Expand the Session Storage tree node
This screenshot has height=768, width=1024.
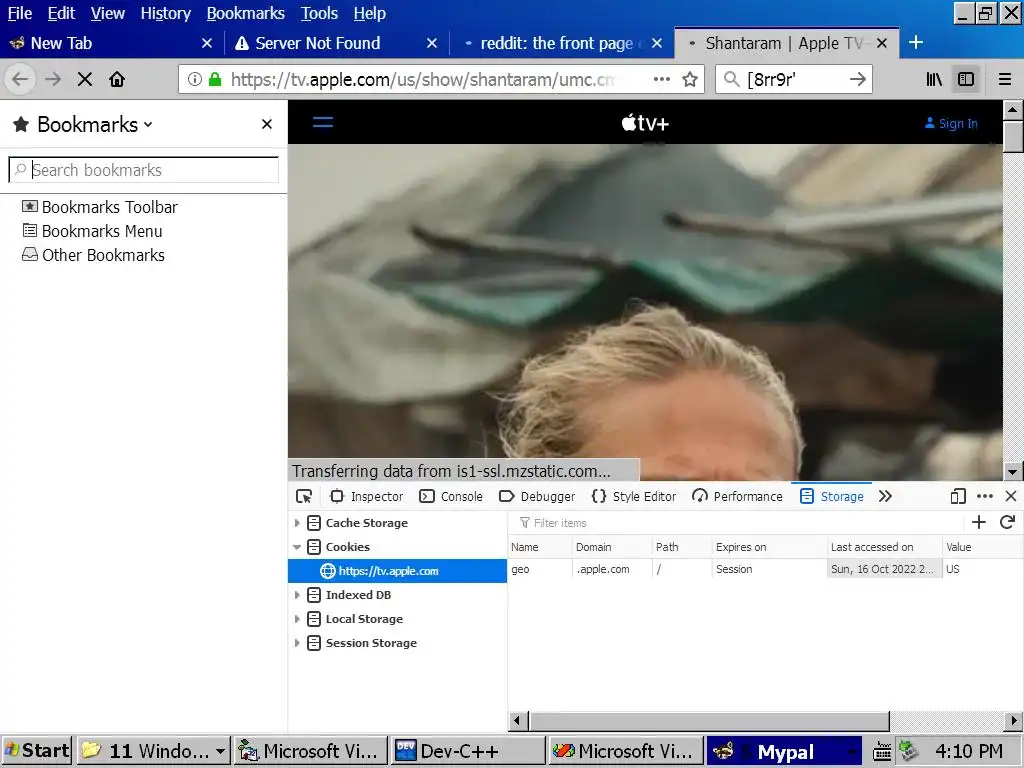pyautogui.click(x=297, y=643)
